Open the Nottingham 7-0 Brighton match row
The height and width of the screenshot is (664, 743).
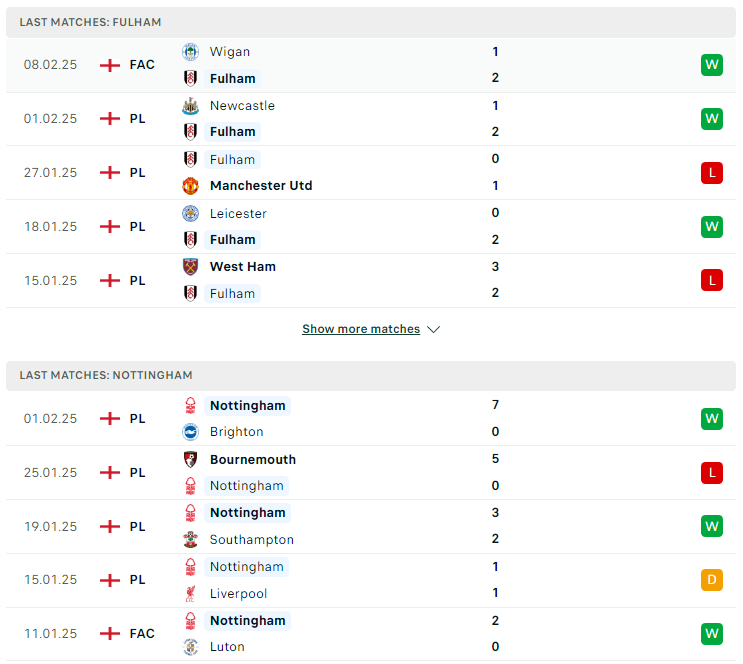(371, 418)
